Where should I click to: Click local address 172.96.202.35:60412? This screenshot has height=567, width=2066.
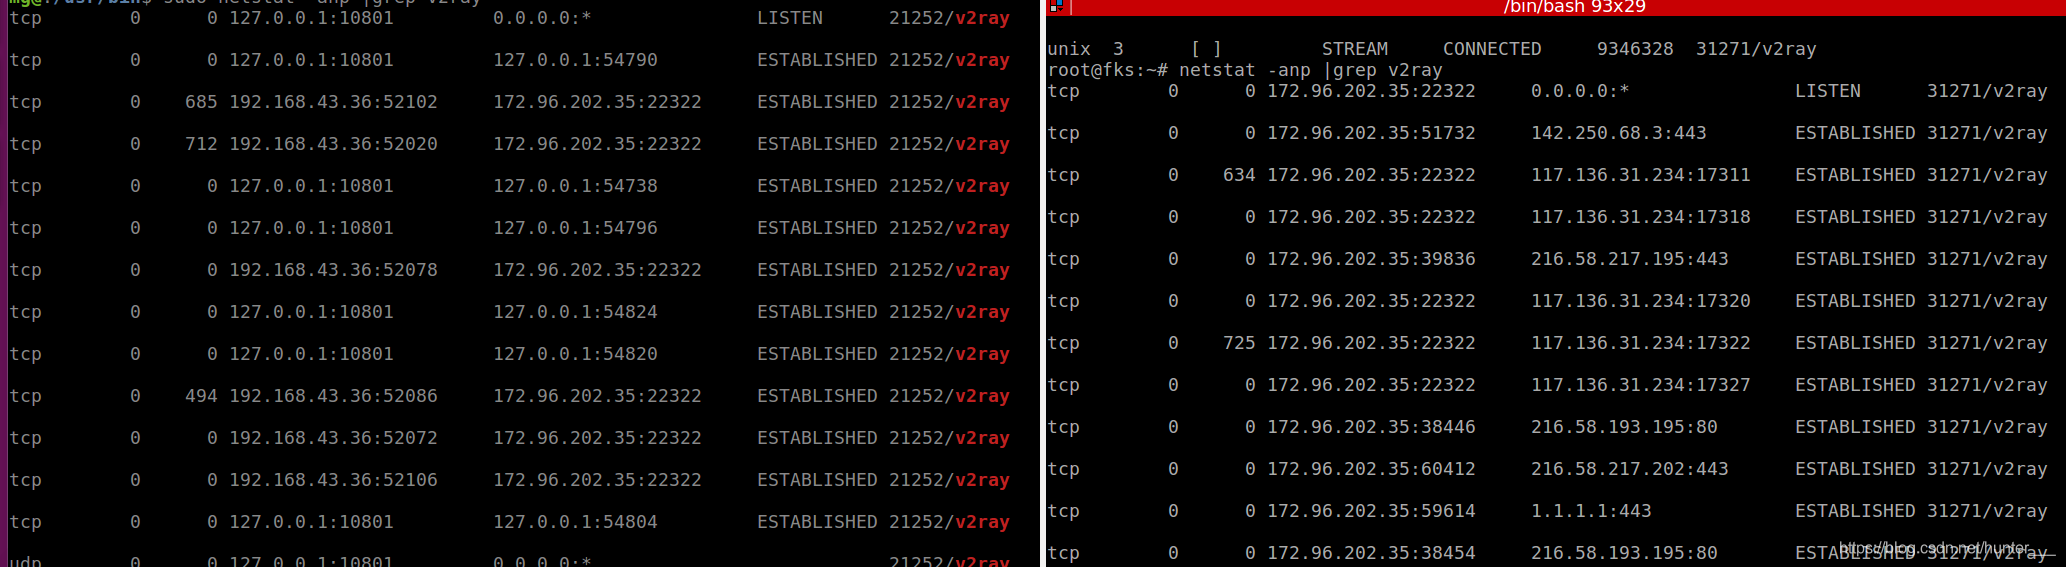coord(1371,469)
